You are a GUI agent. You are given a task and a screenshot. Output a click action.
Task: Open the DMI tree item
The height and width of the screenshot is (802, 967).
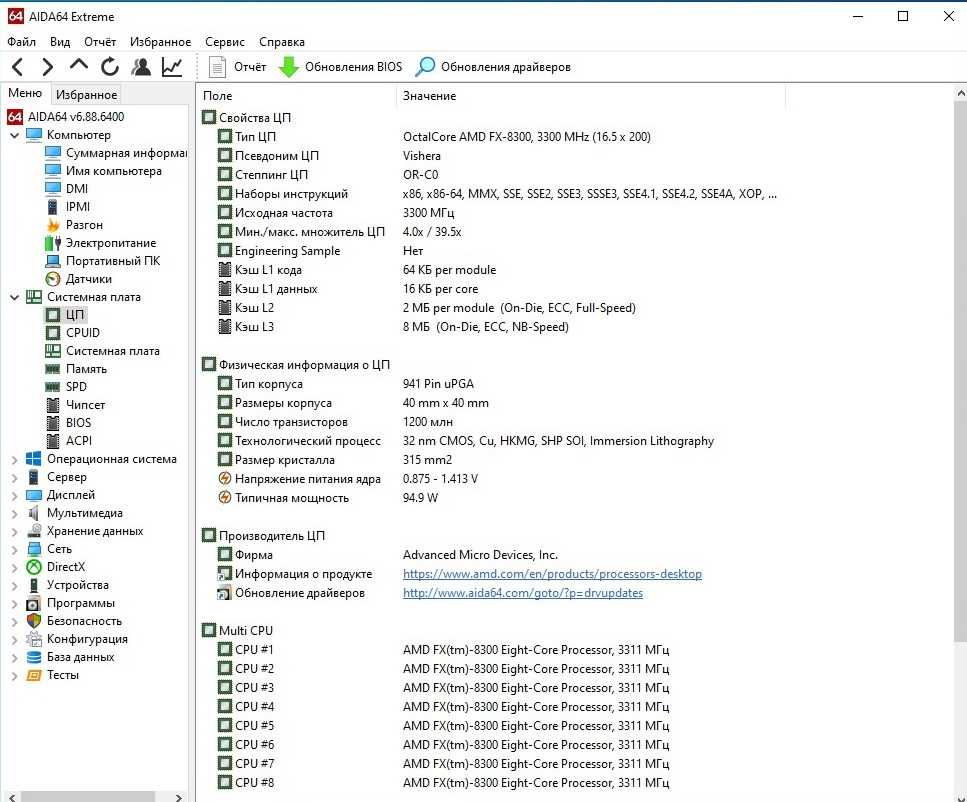67,189
